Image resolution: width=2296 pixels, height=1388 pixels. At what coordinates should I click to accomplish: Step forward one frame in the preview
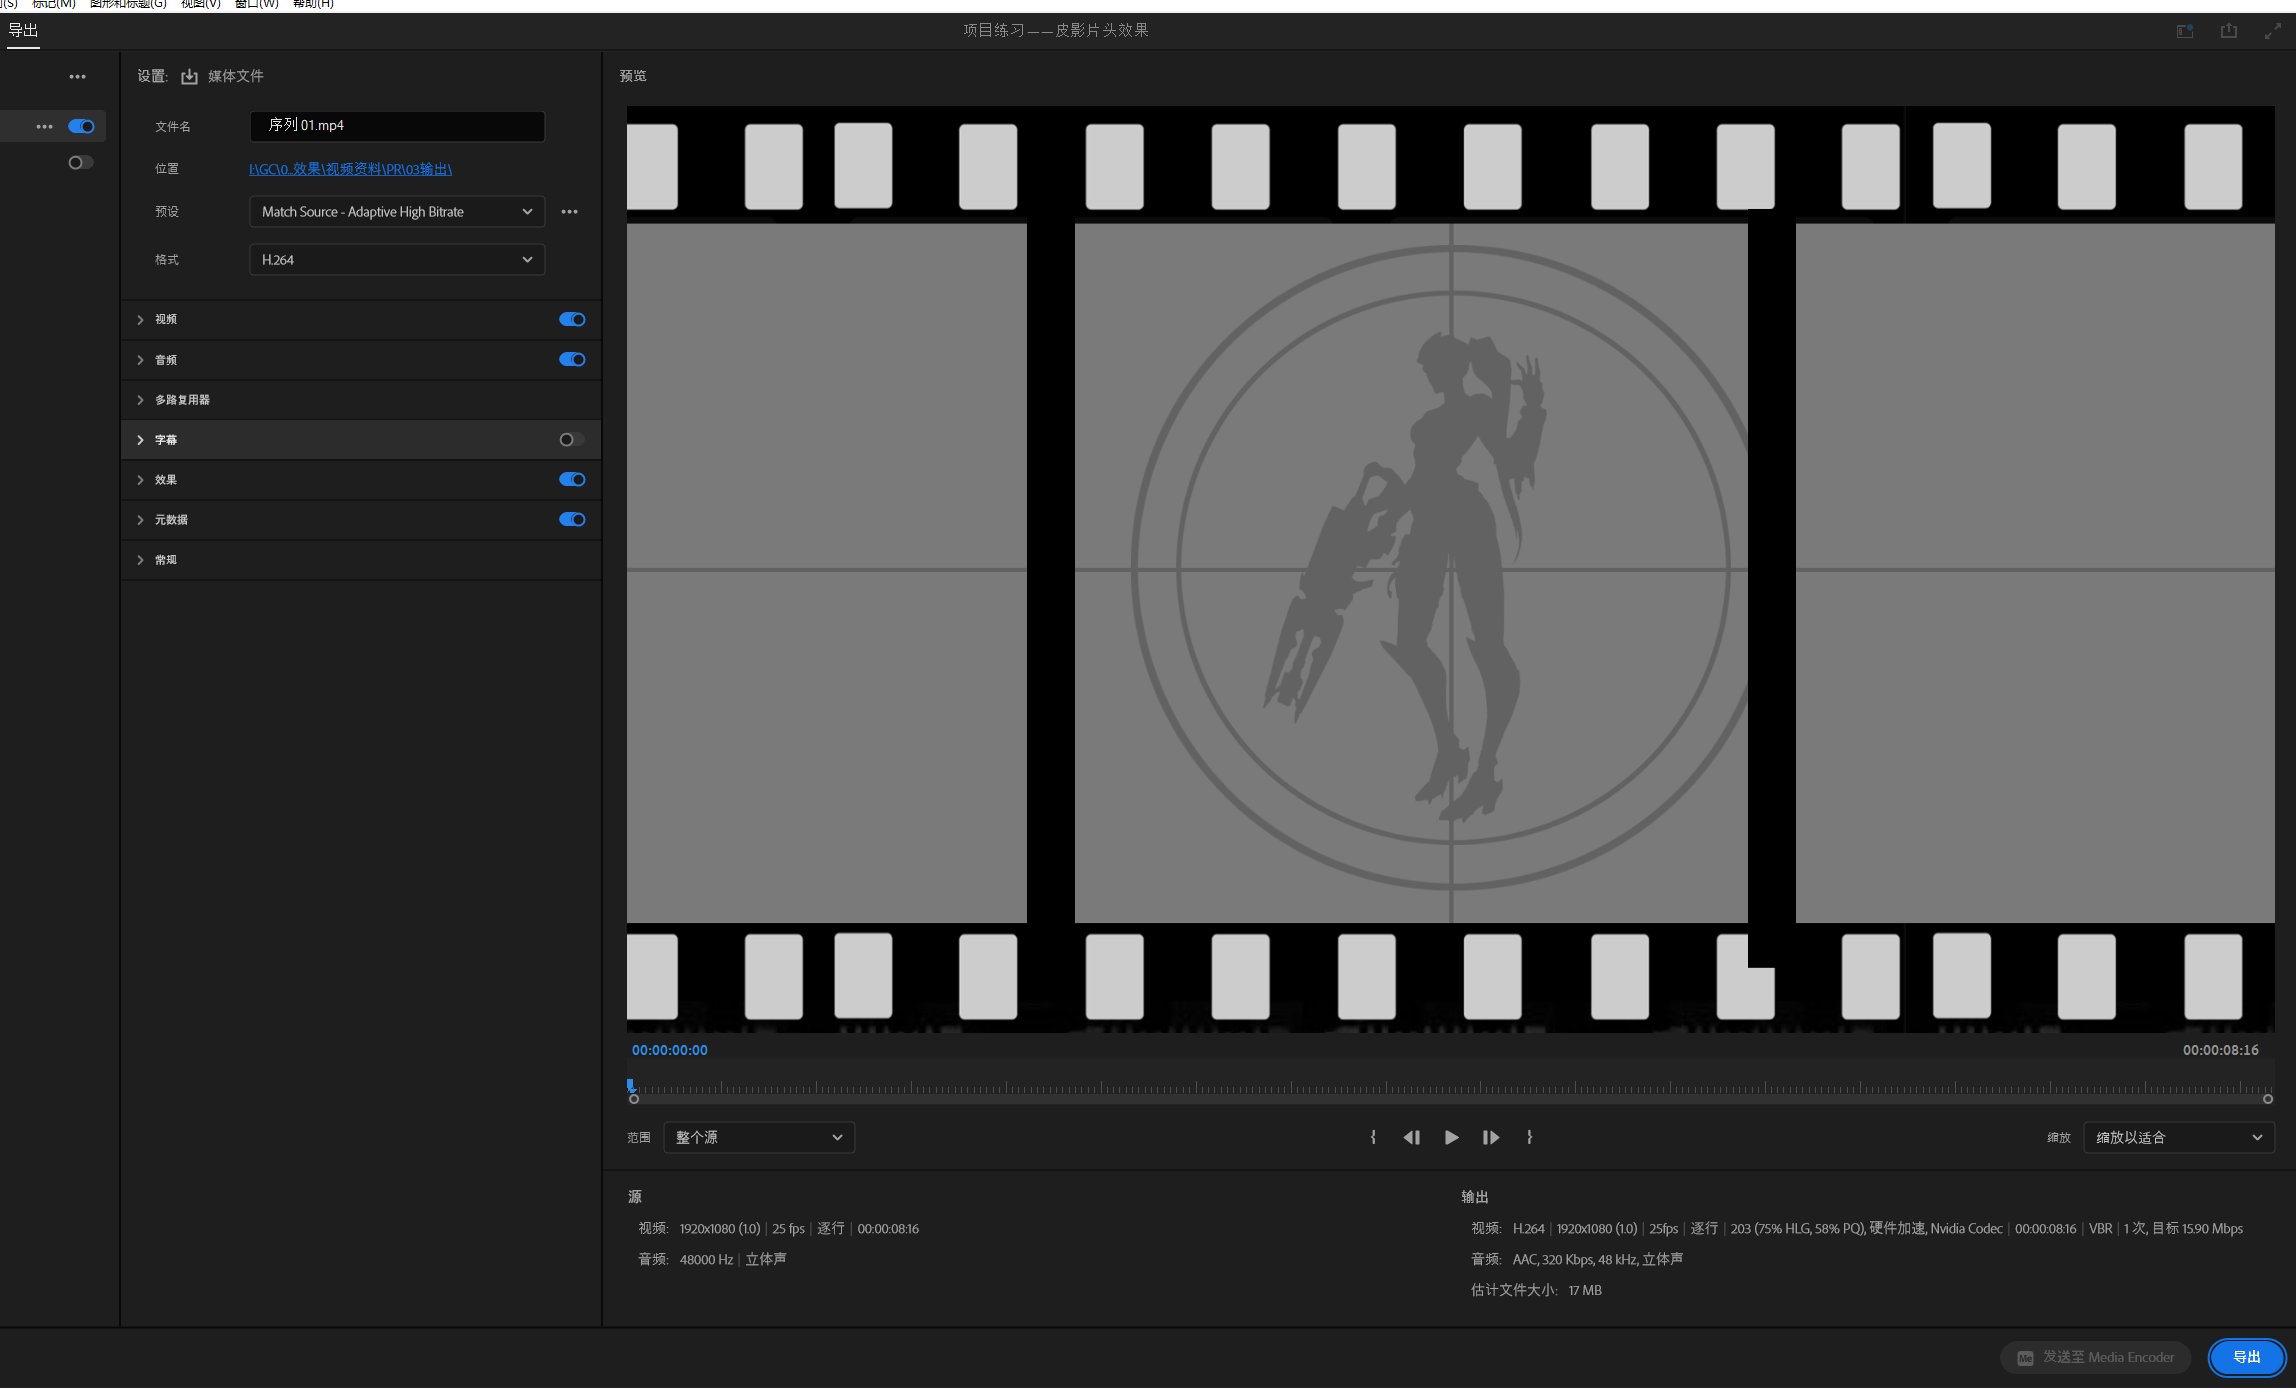tap(1490, 1137)
